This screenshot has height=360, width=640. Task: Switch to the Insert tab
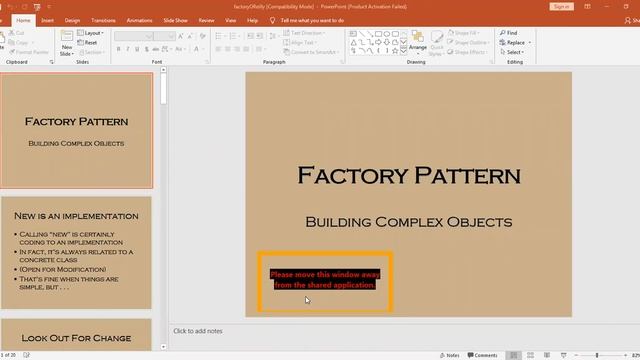click(47, 20)
